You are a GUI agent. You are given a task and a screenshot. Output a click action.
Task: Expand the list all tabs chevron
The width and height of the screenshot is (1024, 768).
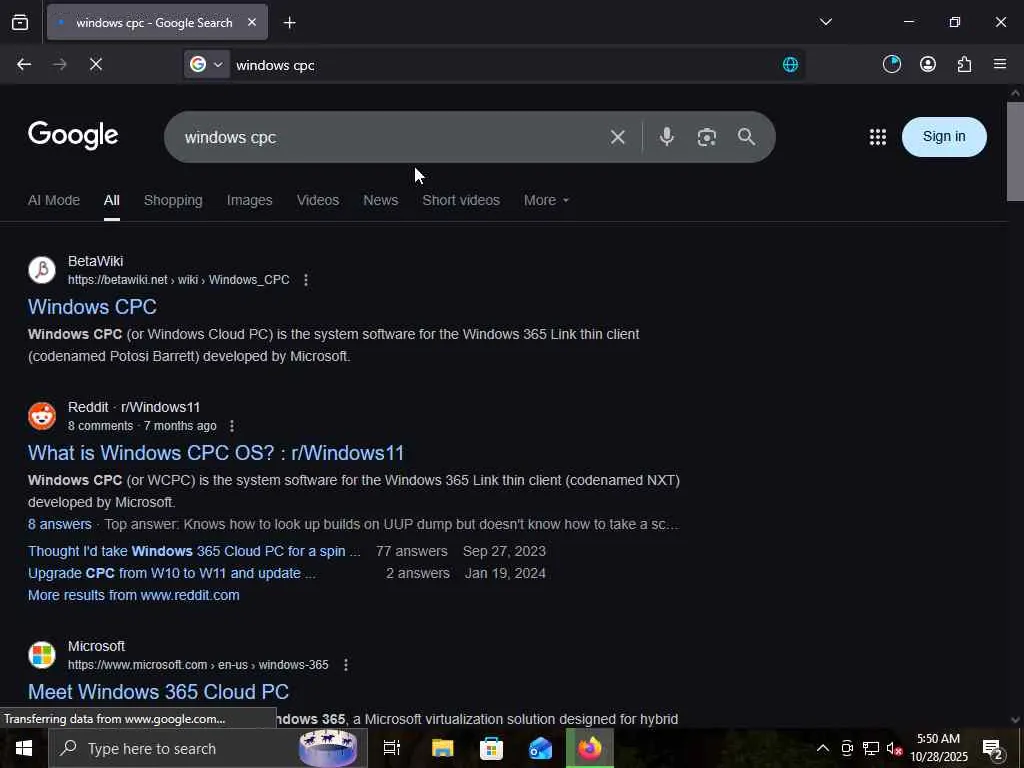[825, 22]
